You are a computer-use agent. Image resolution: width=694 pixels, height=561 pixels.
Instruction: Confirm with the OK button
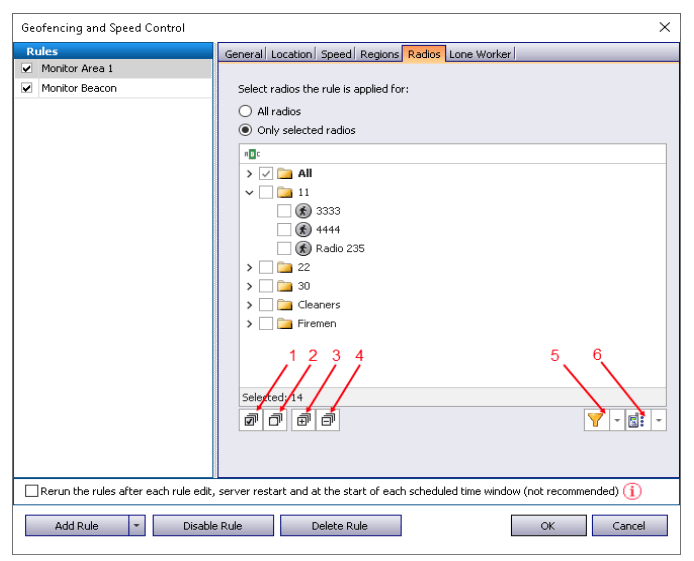point(548,526)
